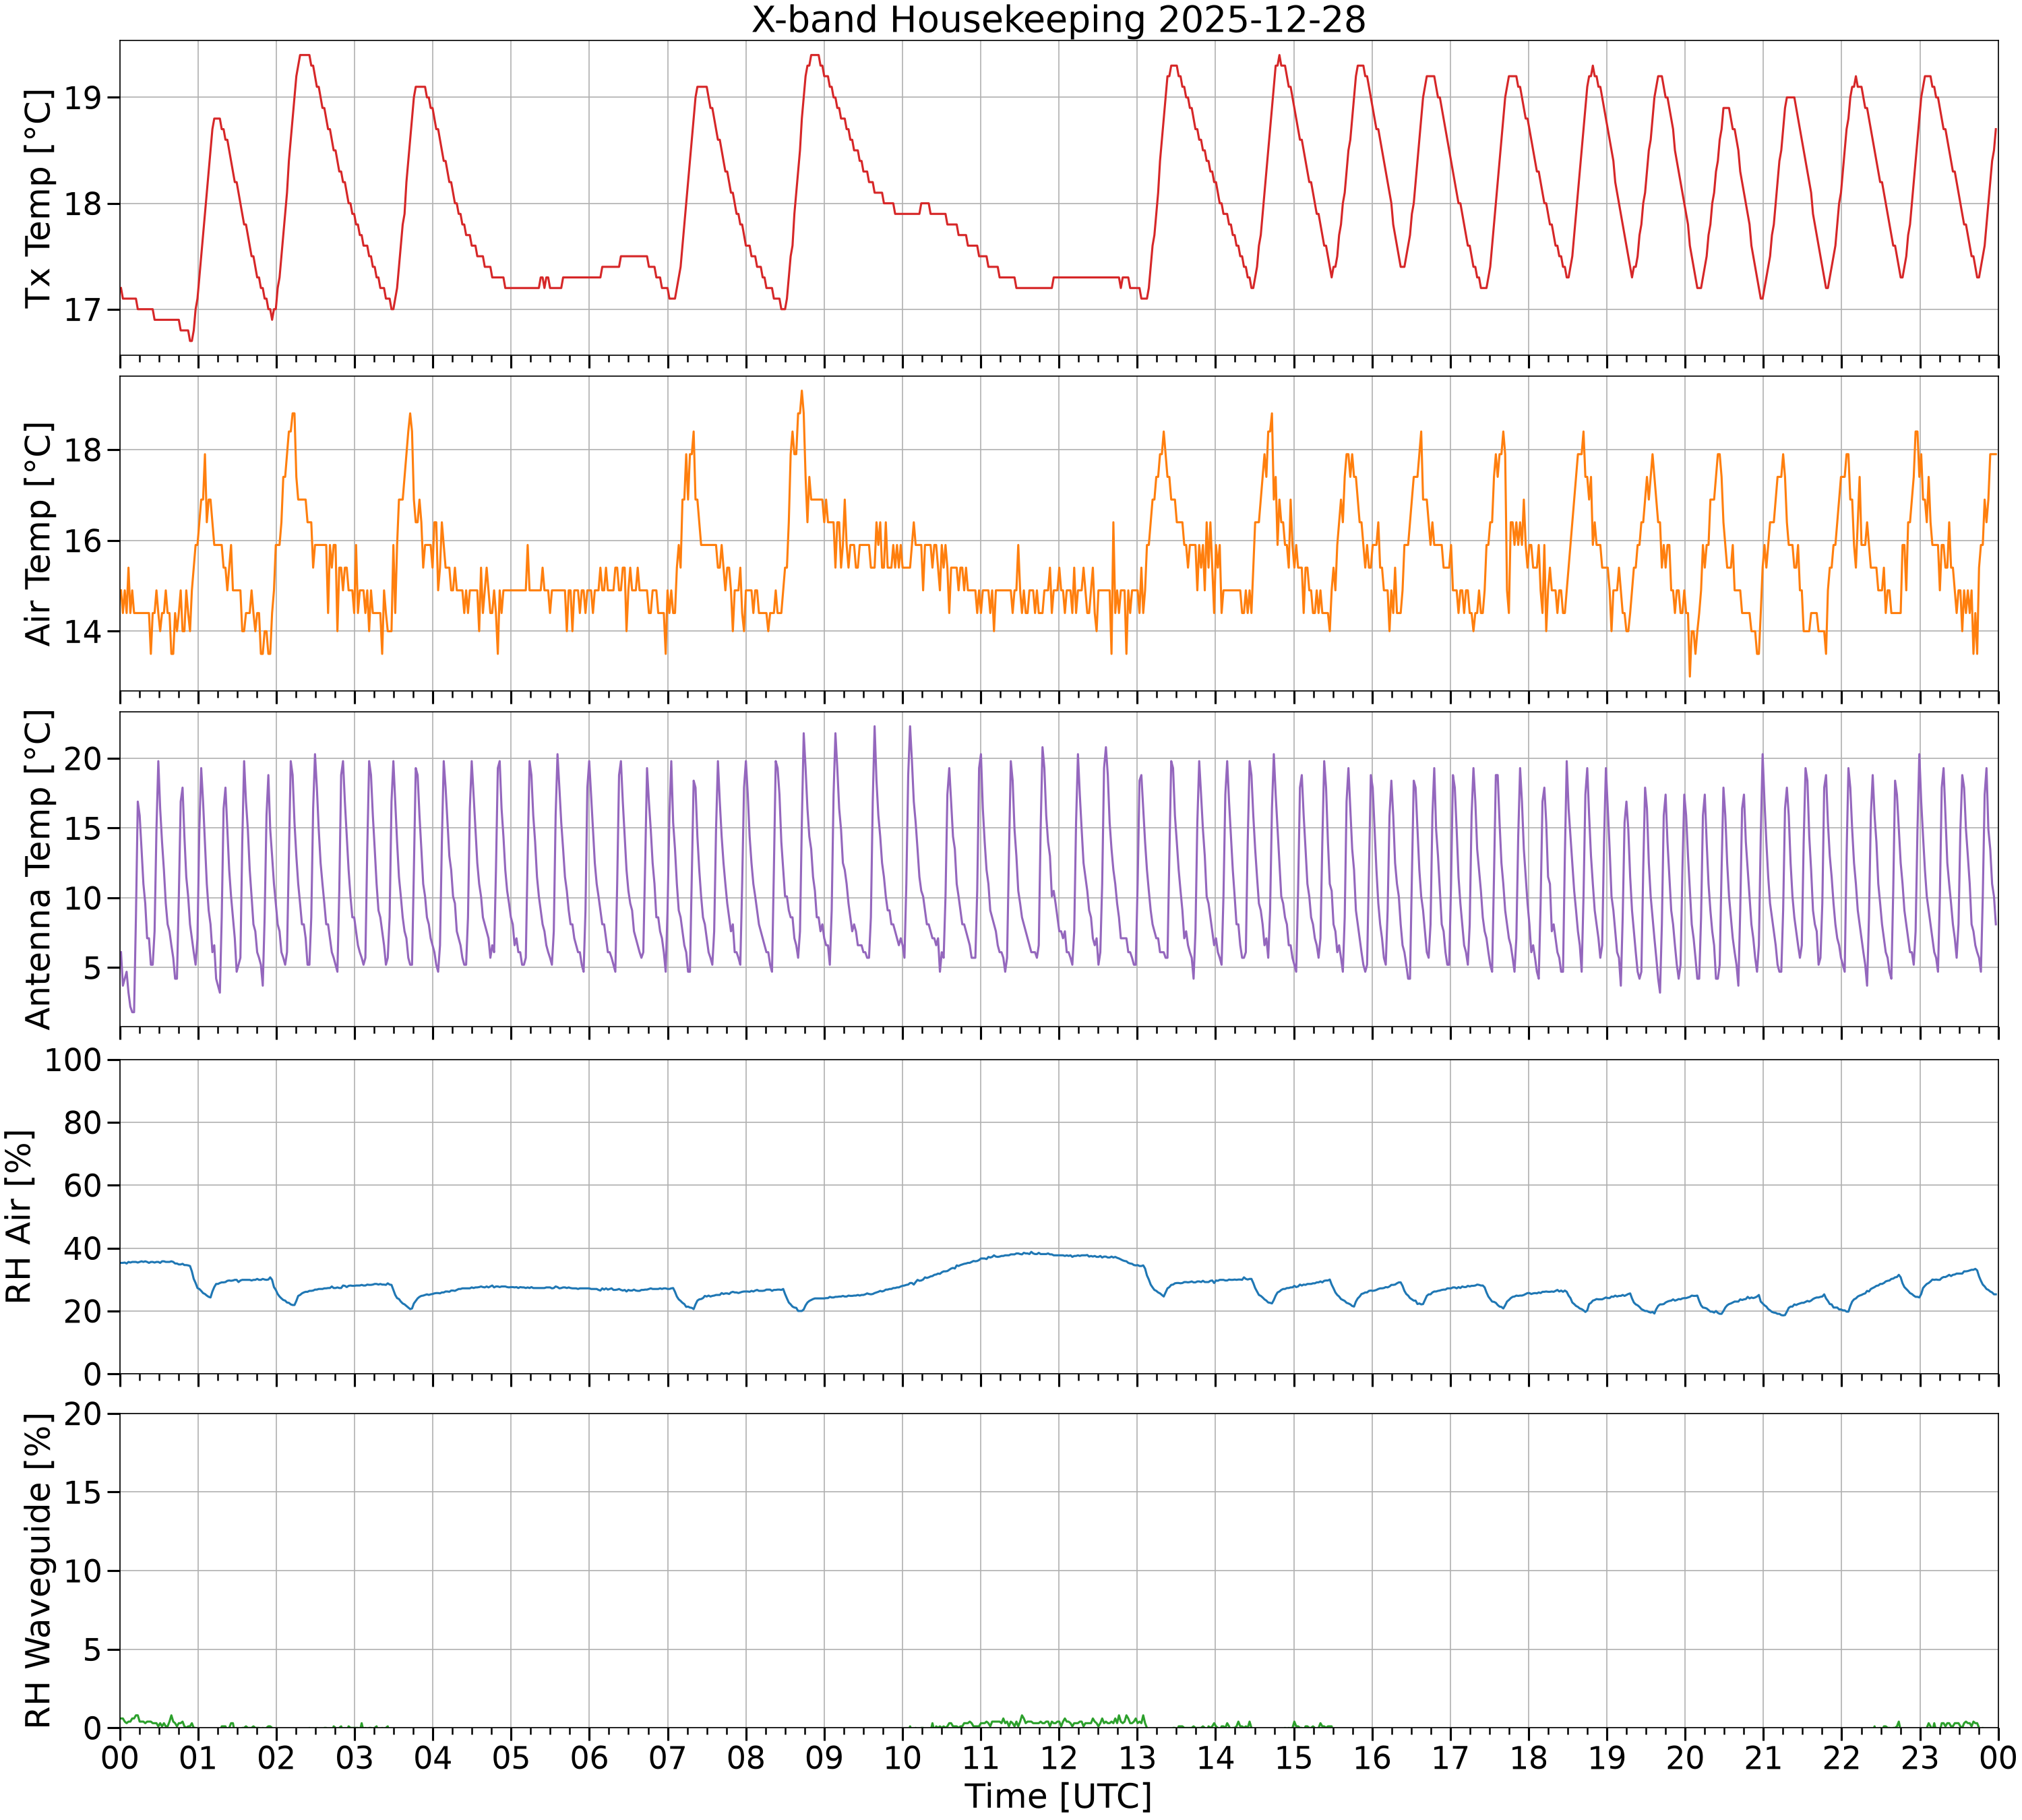Viewport: 2022px width, 1820px height.
Task: Click the 09 hour tick label
Action: pyautogui.click(x=824, y=1757)
